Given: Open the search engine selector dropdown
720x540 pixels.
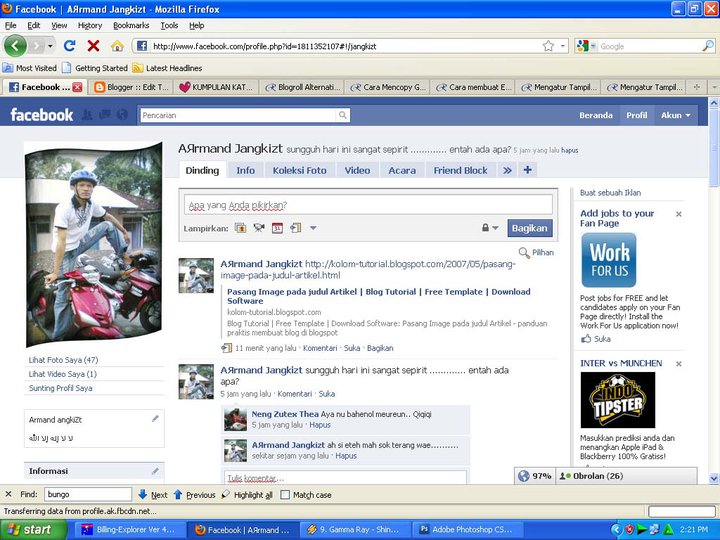Looking at the screenshot, I should [x=593, y=46].
